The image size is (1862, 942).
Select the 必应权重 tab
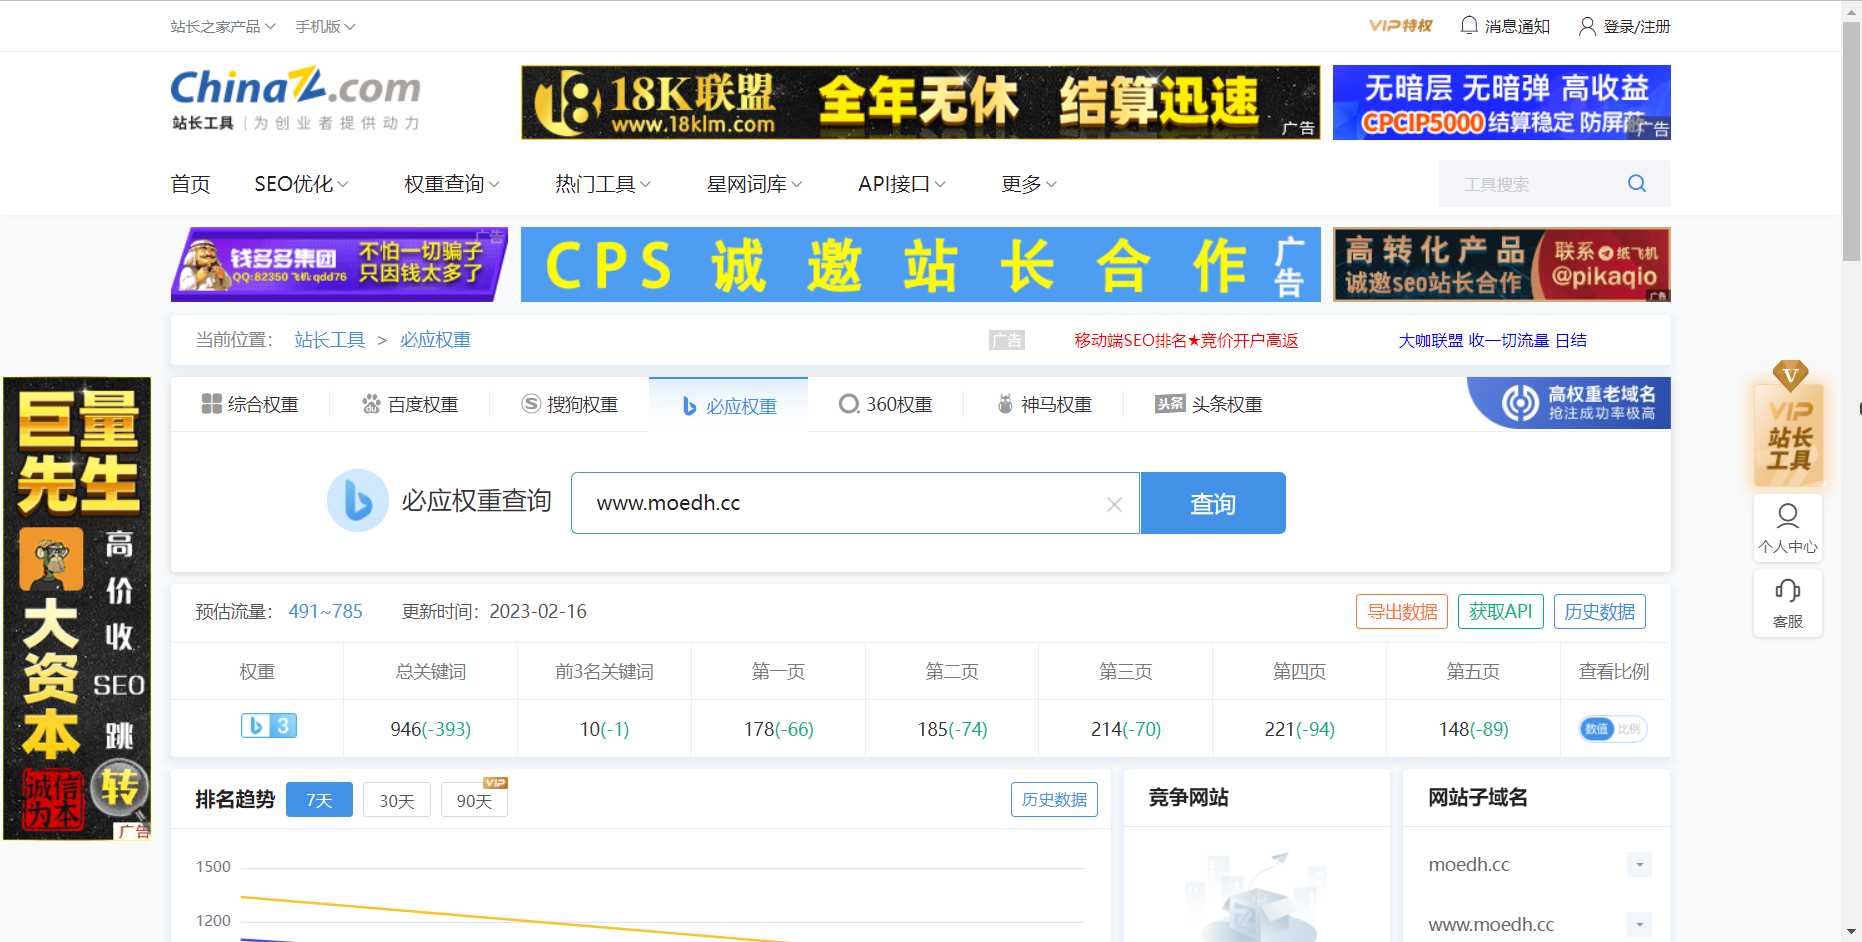(x=729, y=405)
